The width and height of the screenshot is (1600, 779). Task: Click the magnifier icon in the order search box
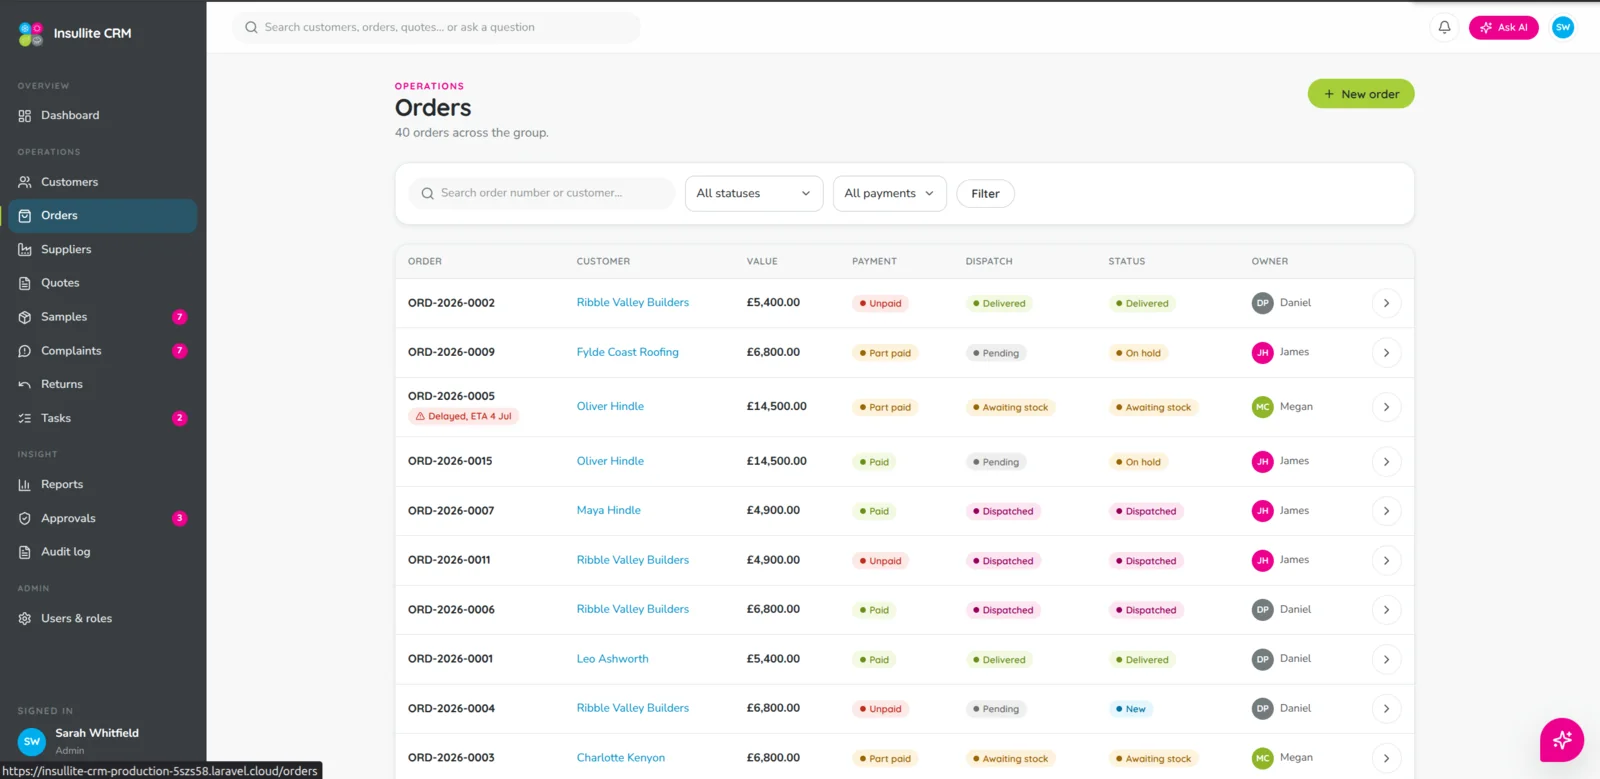(427, 194)
